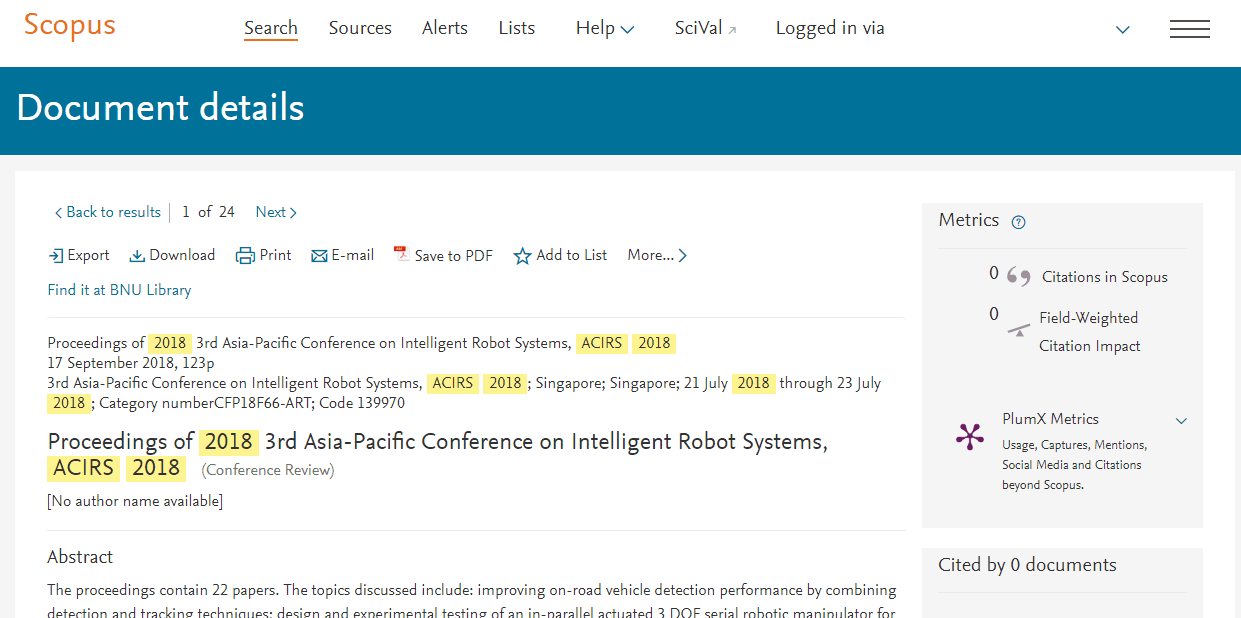This screenshot has height=618, width=1241.
Task: Open Find it at BNU Library link
Action: (x=119, y=290)
